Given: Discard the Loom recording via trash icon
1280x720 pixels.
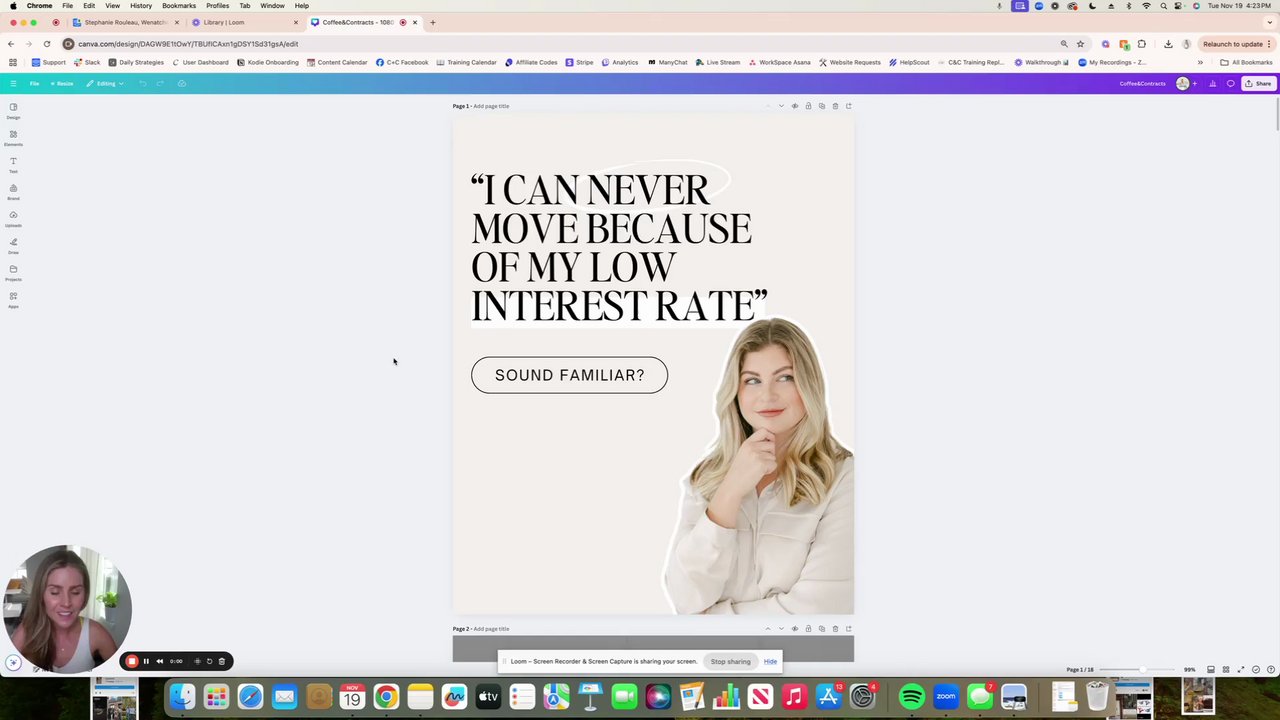Looking at the screenshot, I should pyautogui.click(x=222, y=661).
